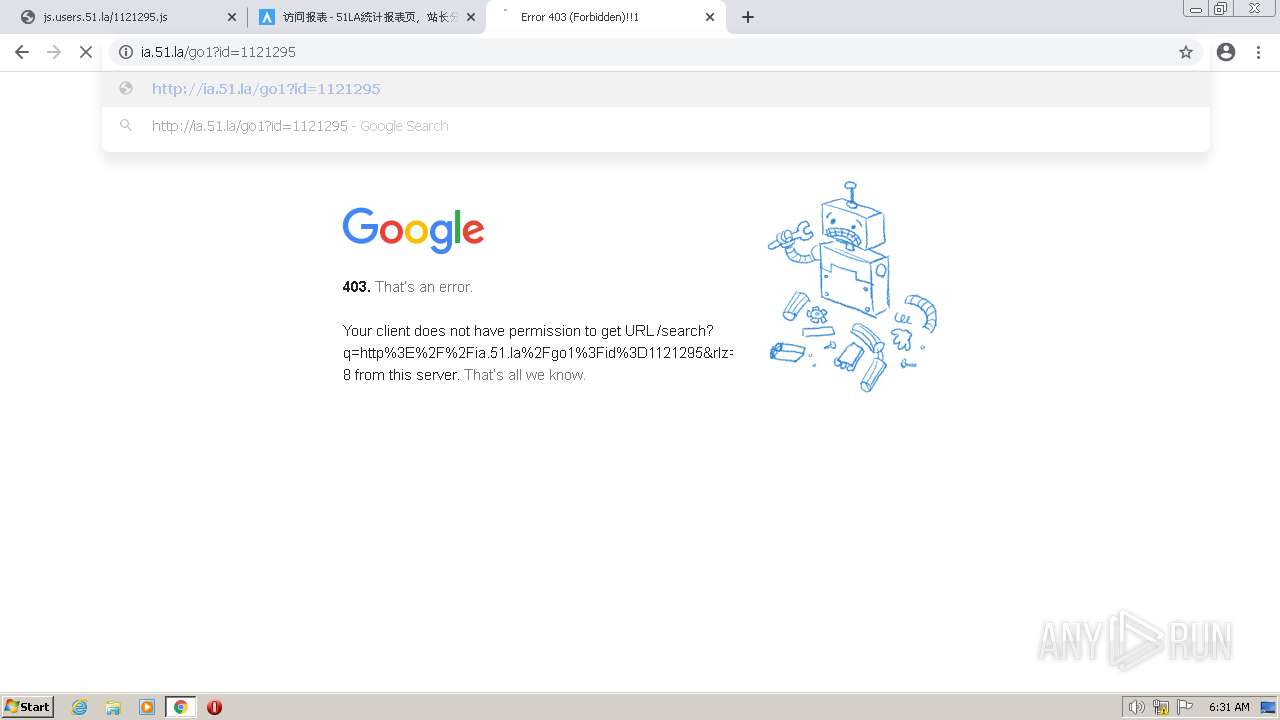Click the globe icon in first suggestion
Viewport: 1280px width, 720px height.
click(x=126, y=88)
